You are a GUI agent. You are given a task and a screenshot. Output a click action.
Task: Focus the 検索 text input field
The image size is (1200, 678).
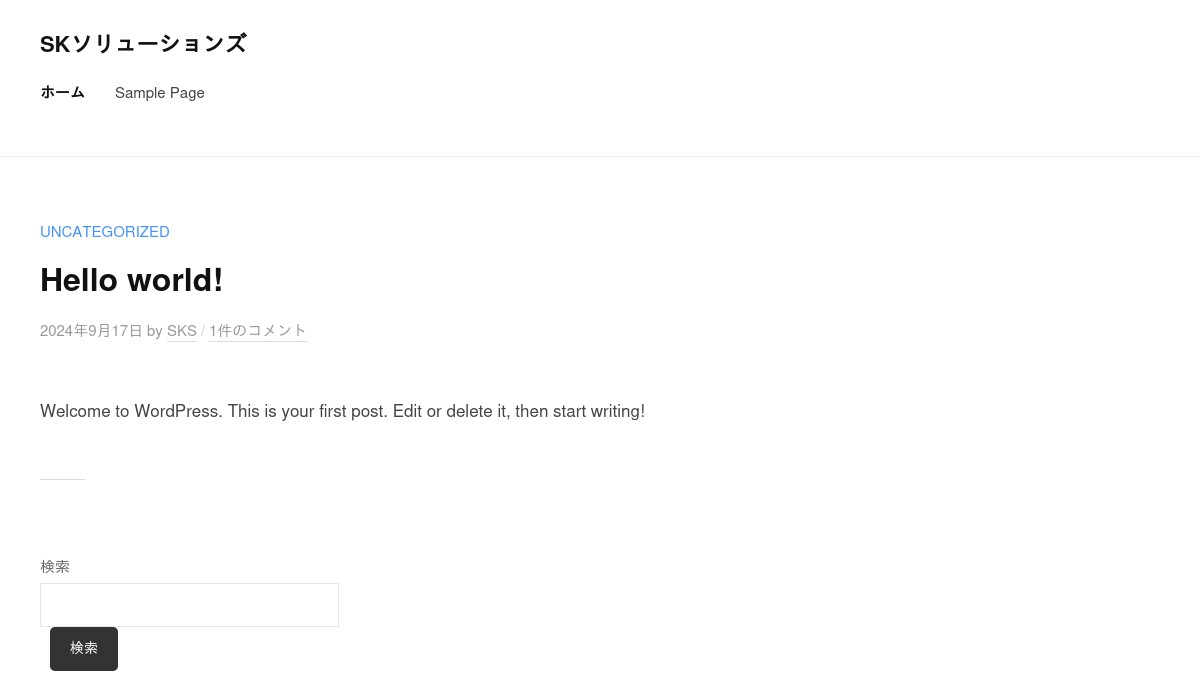click(x=189, y=605)
